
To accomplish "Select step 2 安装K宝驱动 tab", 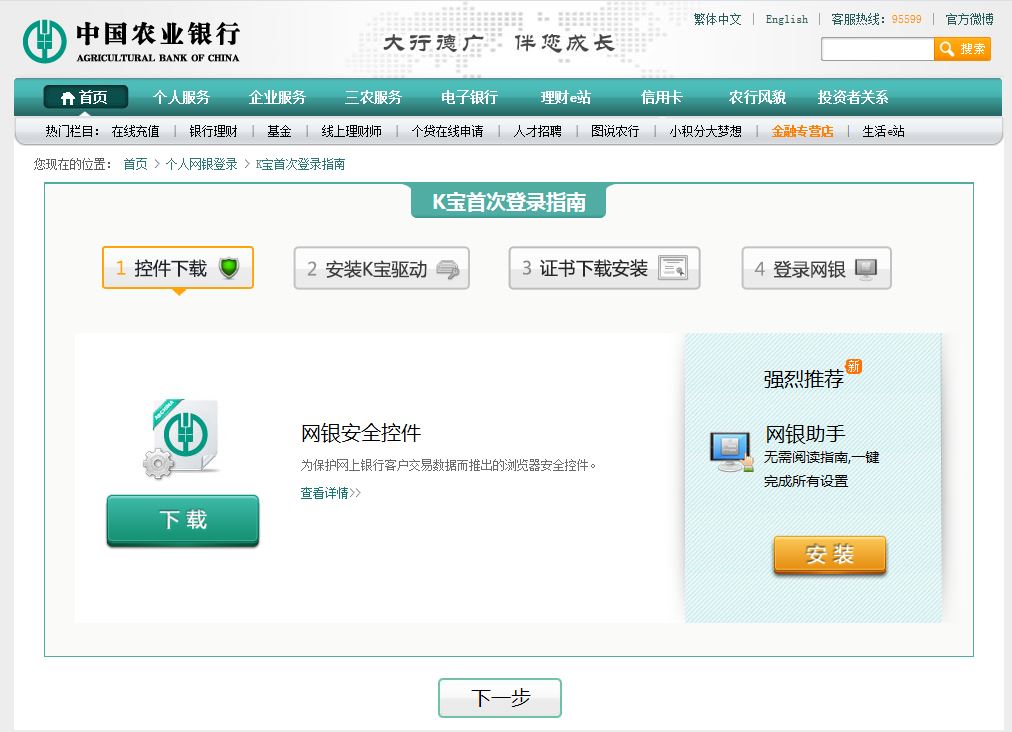I will tap(381, 269).
